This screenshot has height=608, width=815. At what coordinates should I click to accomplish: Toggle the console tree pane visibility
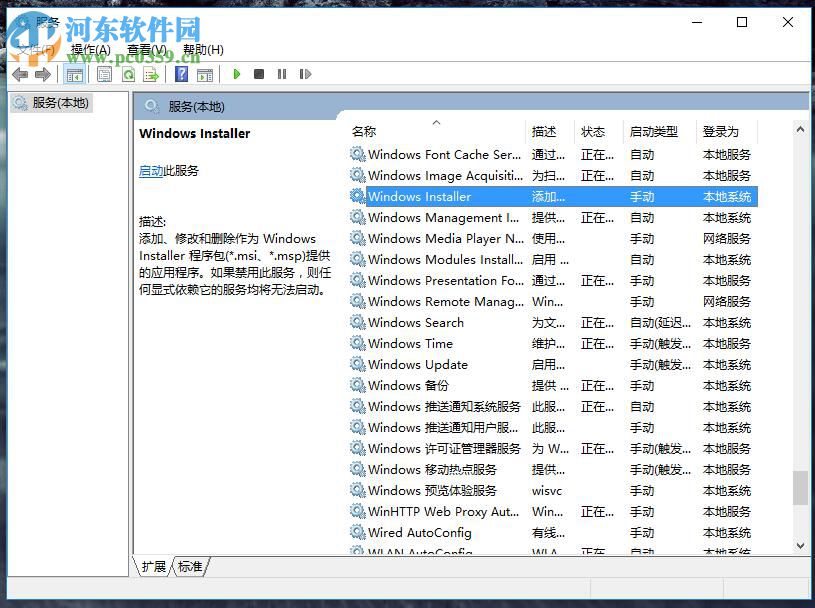click(75, 74)
